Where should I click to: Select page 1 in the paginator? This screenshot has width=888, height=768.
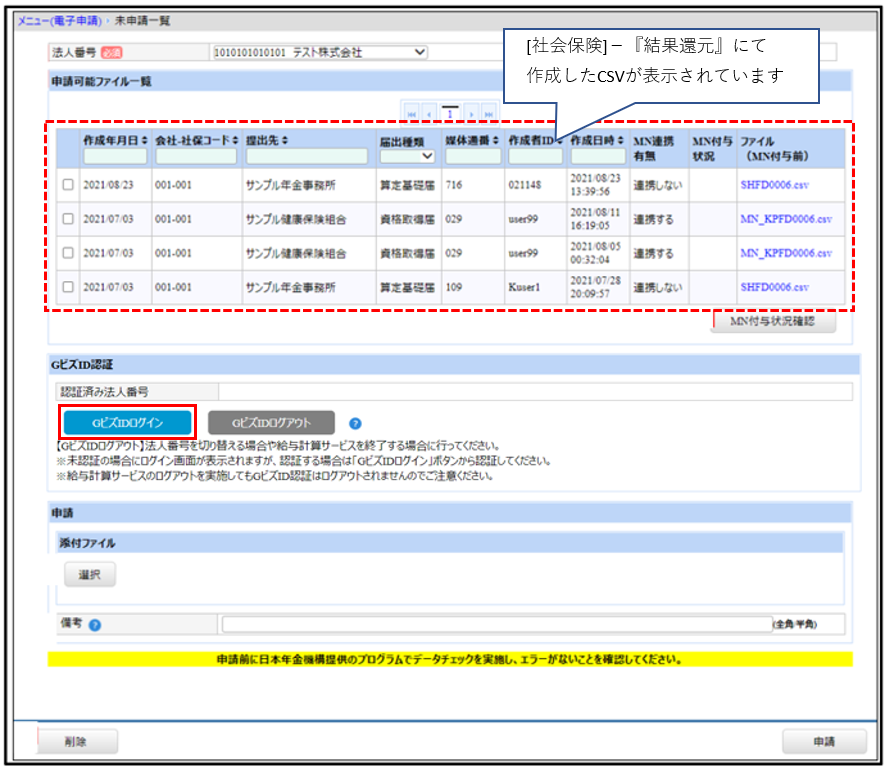[450, 114]
